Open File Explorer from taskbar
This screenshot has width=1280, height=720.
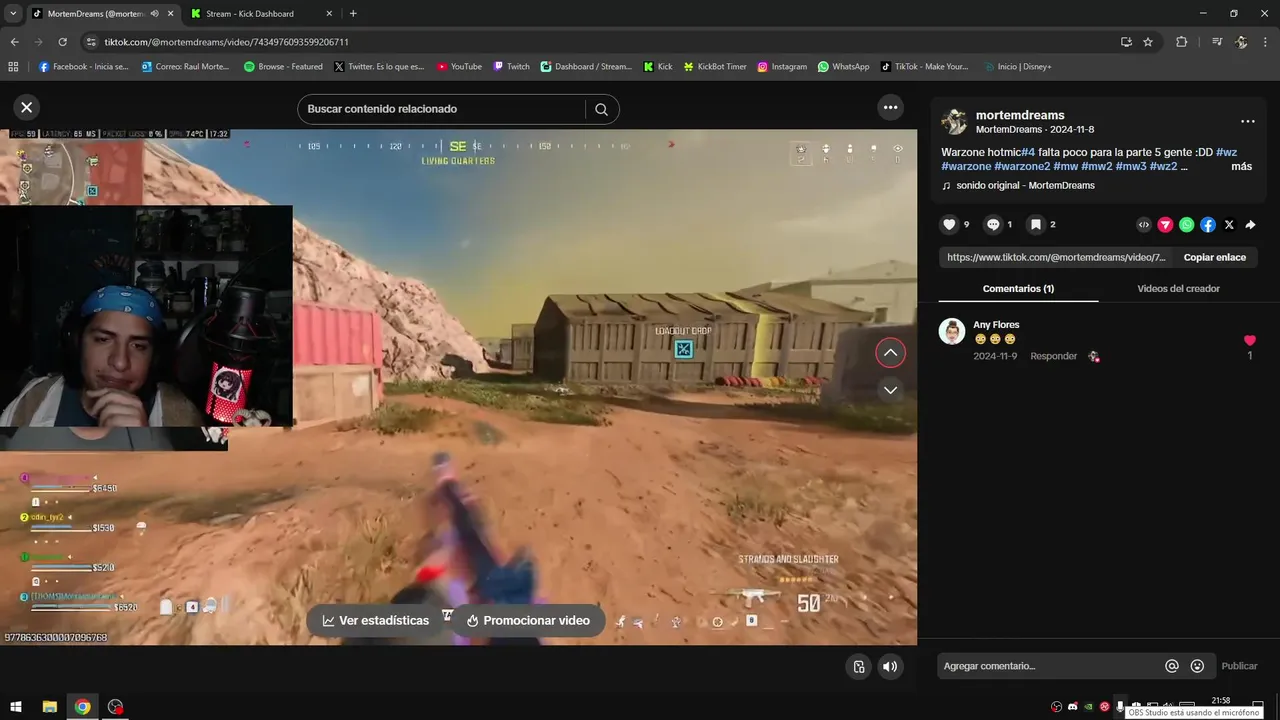pos(49,707)
